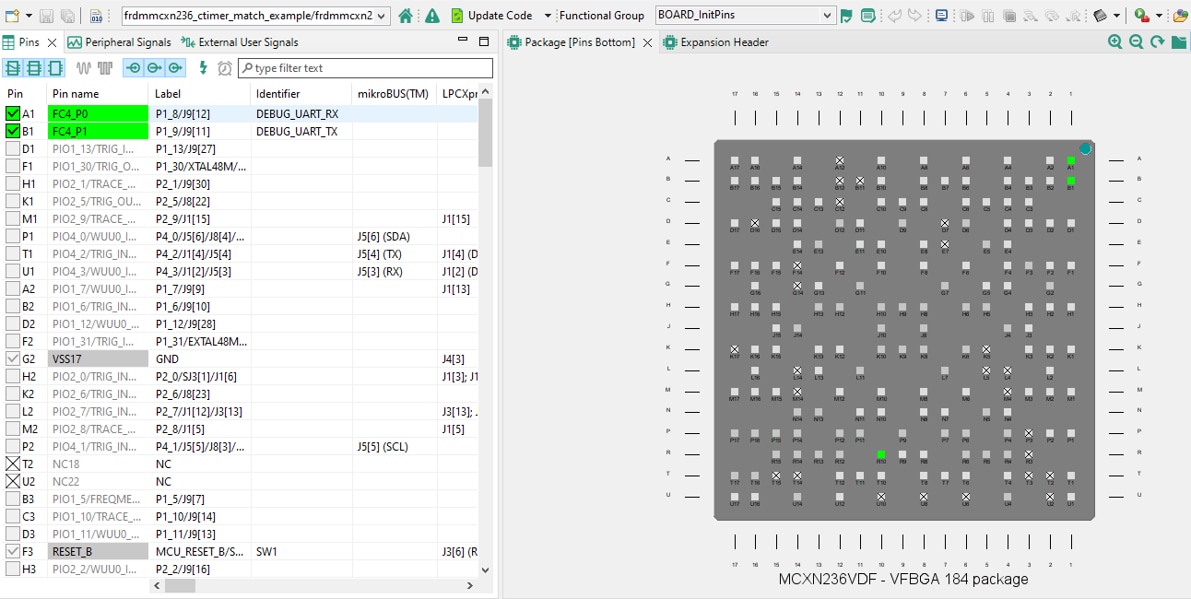Click the green A1 pin on package

pyautogui.click(x=1071, y=160)
